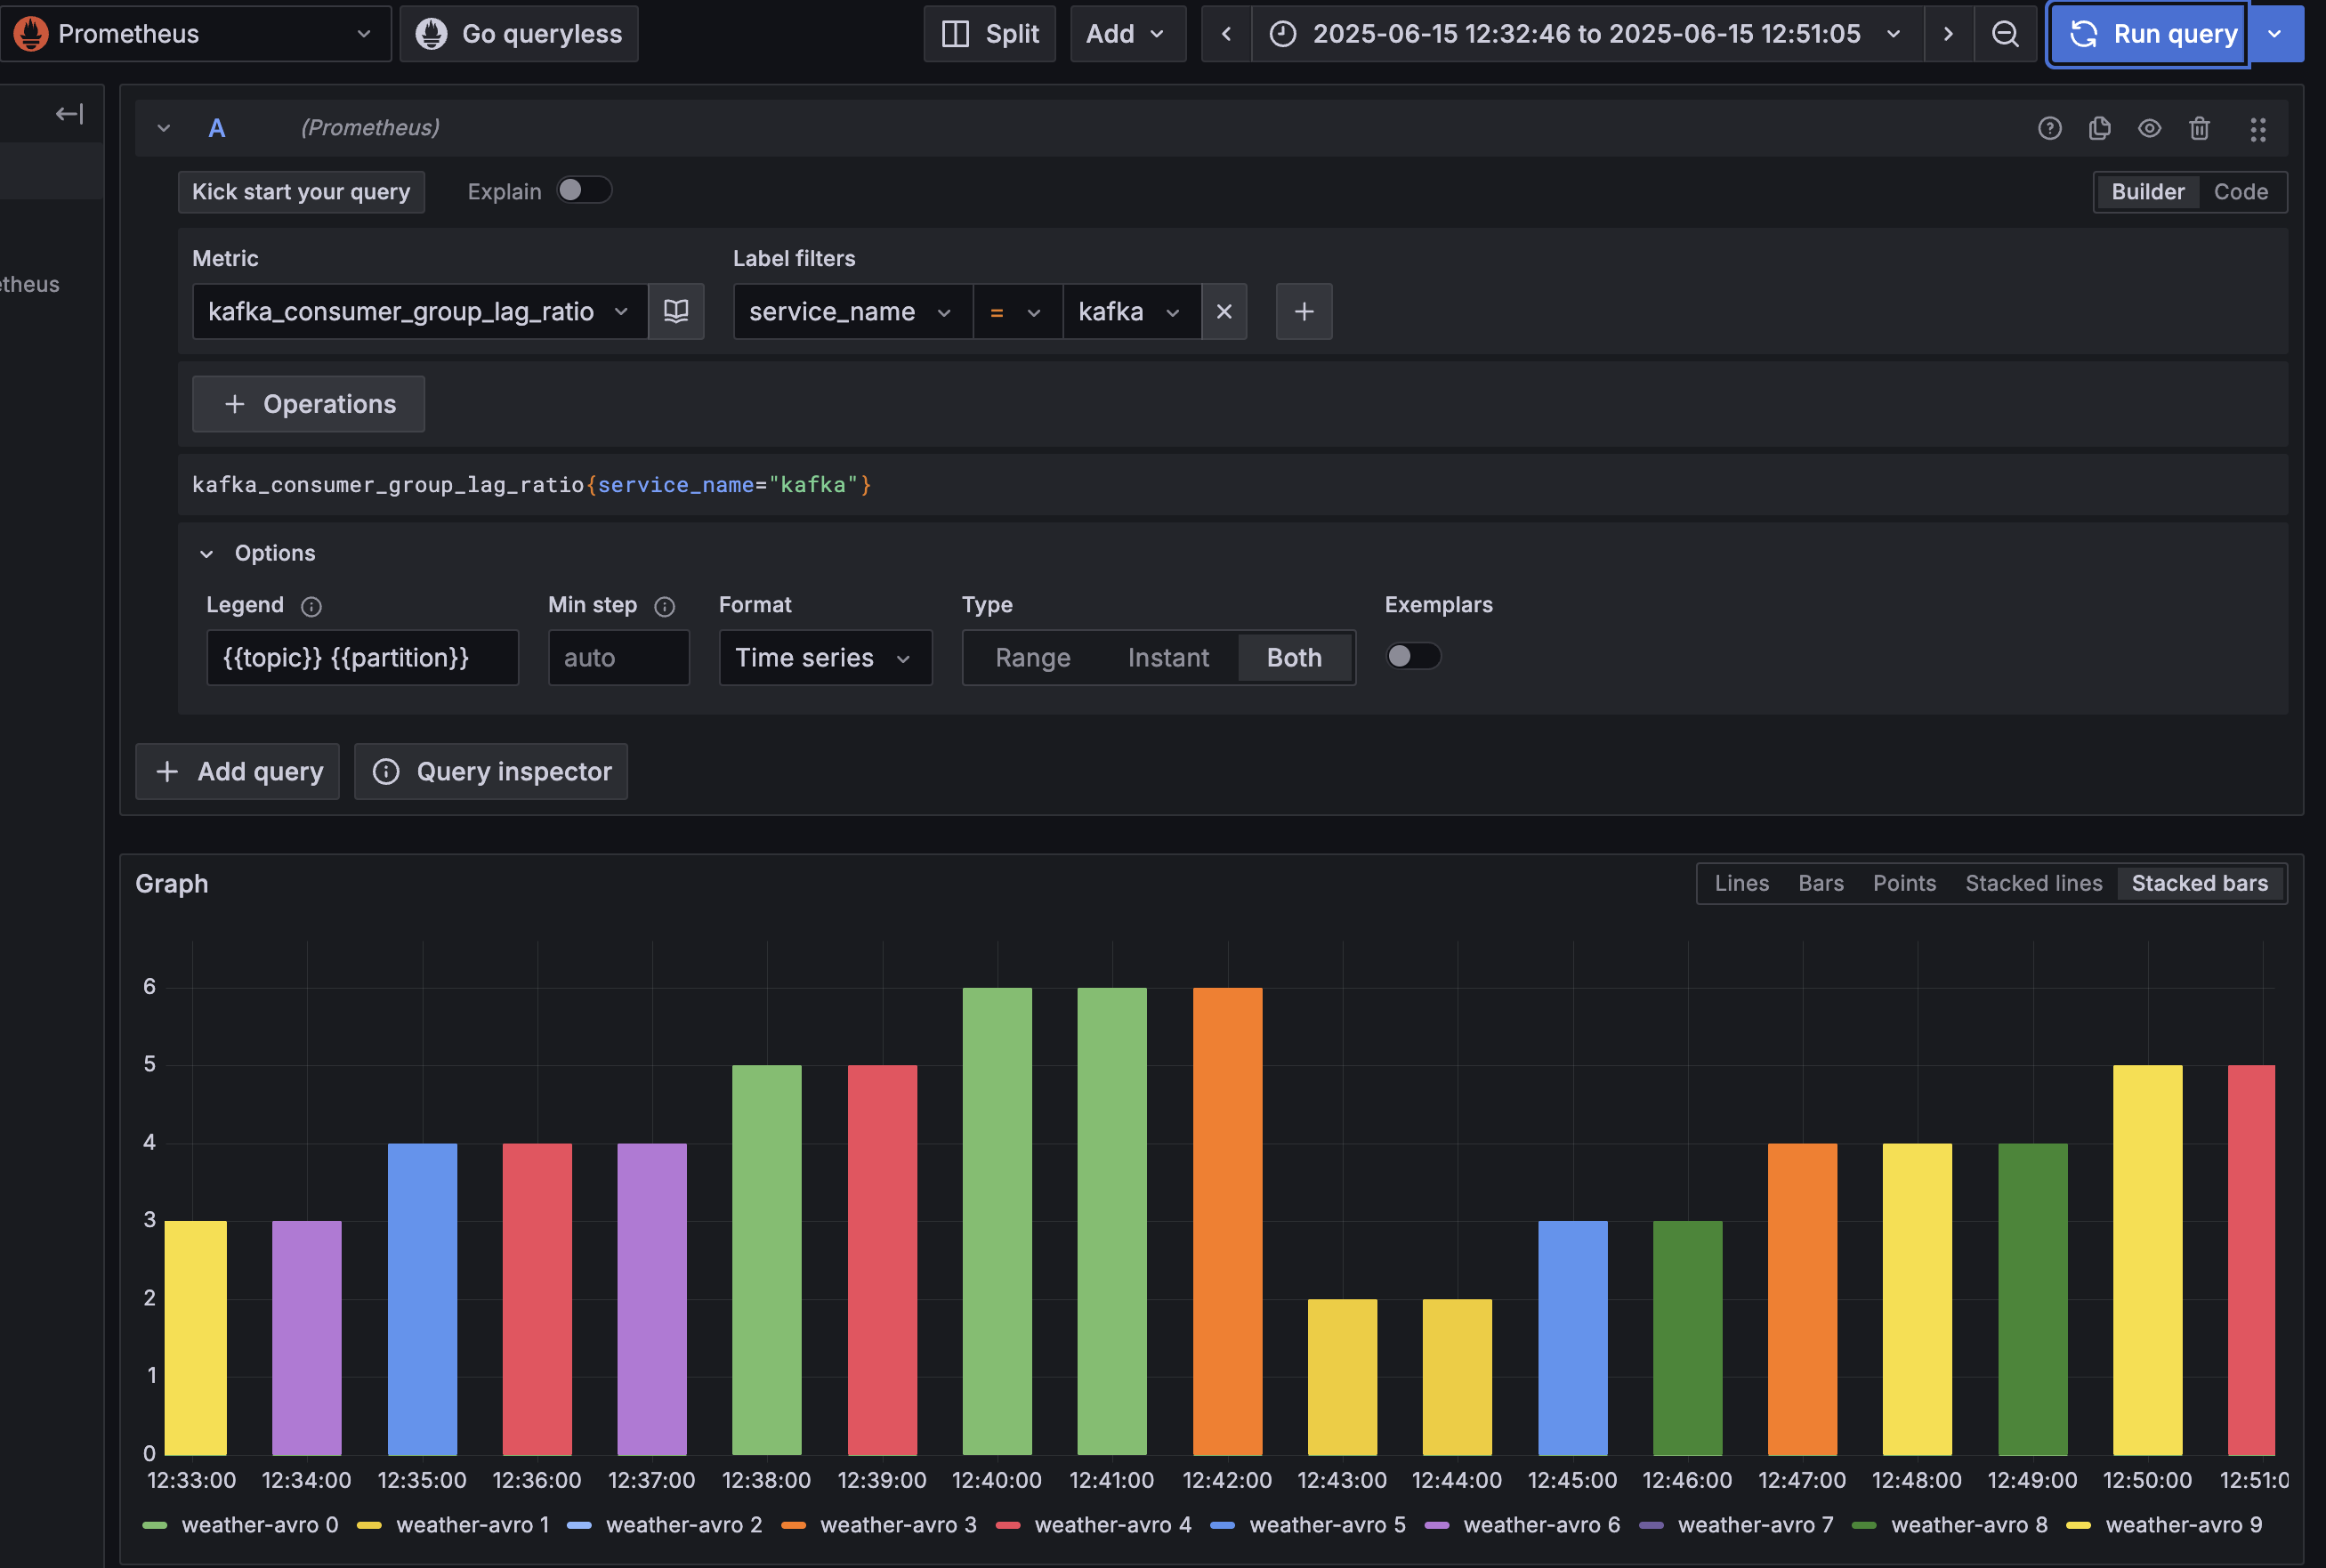Viewport: 2326px width, 1568px height.
Task: Click the Run query button
Action: [x=2148, y=34]
